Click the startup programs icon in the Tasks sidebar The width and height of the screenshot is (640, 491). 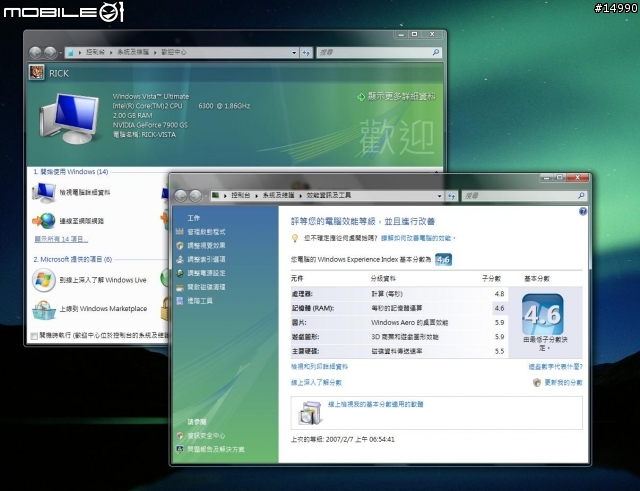point(180,232)
